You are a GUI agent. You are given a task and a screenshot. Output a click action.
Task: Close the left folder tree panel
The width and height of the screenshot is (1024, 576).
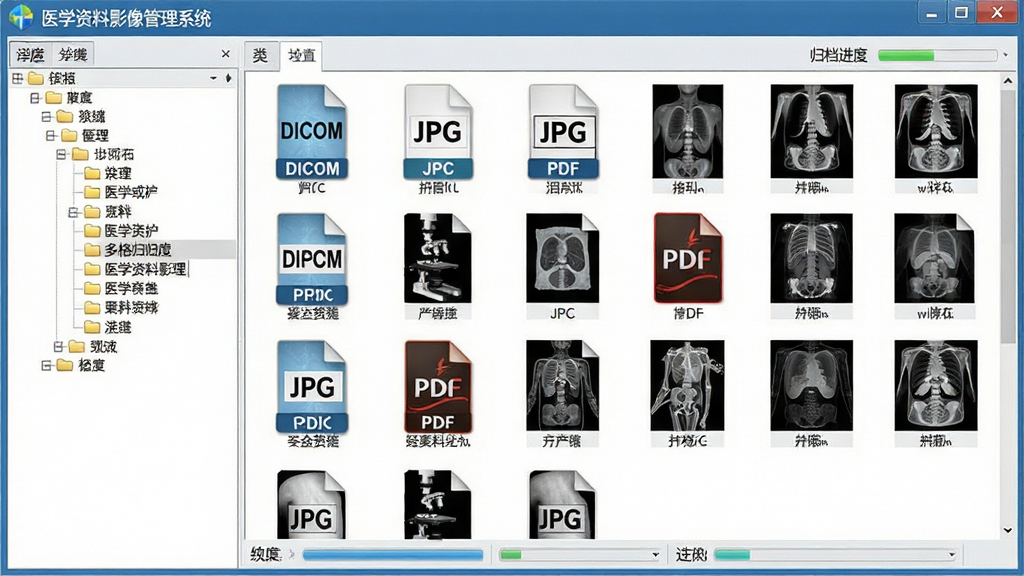pos(226,54)
